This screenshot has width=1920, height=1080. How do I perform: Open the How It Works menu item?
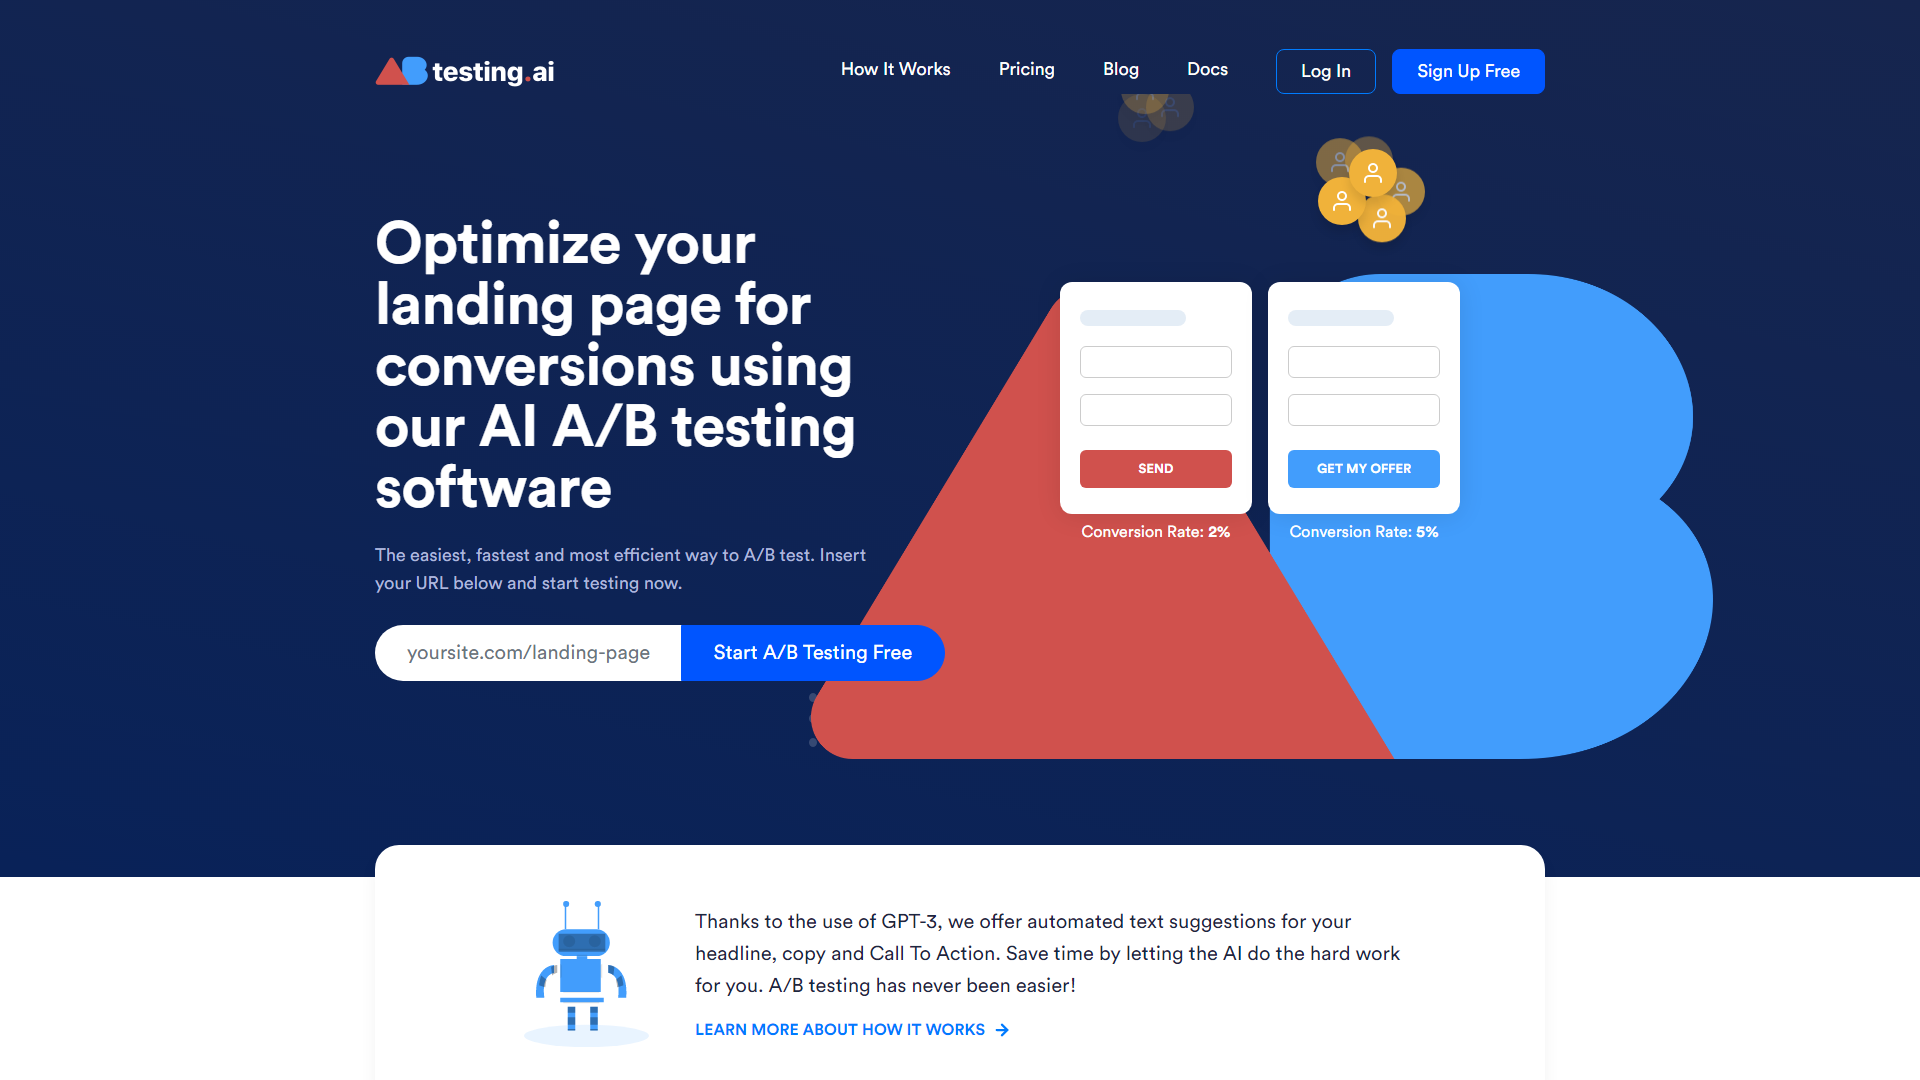coord(894,70)
